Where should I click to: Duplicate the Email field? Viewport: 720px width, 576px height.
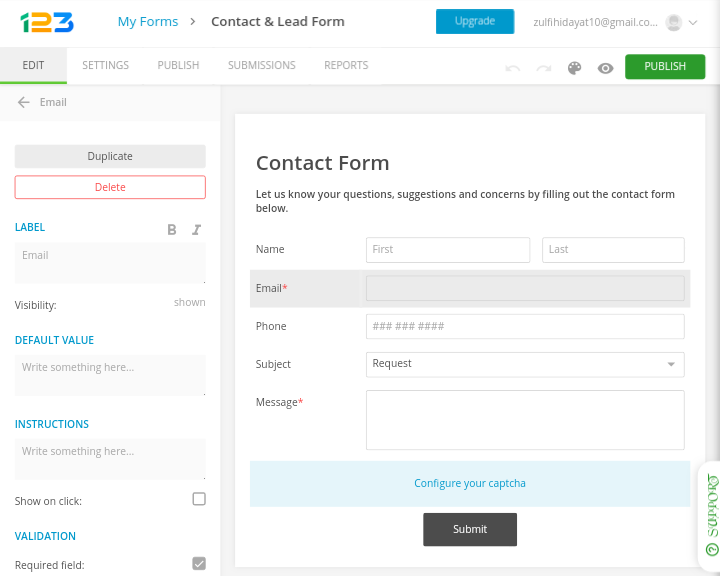110,156
